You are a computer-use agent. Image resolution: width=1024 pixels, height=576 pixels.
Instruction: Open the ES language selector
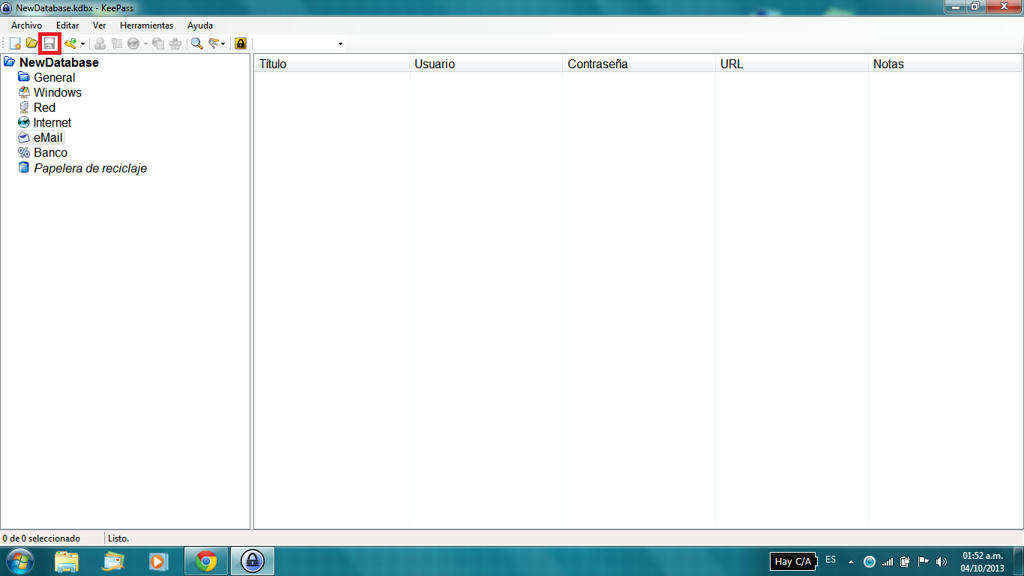[x=831, y=560]
